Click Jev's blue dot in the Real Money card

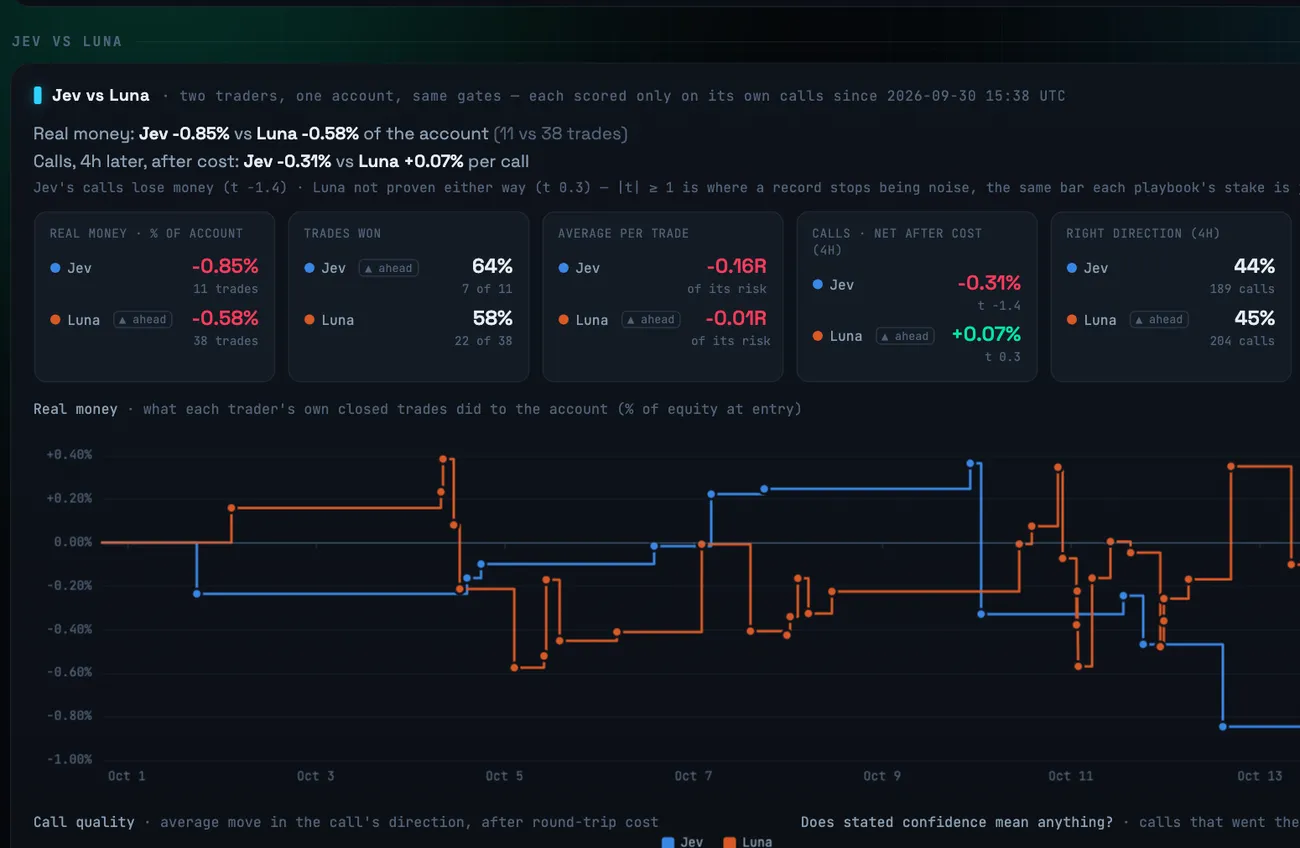(55, 268)
